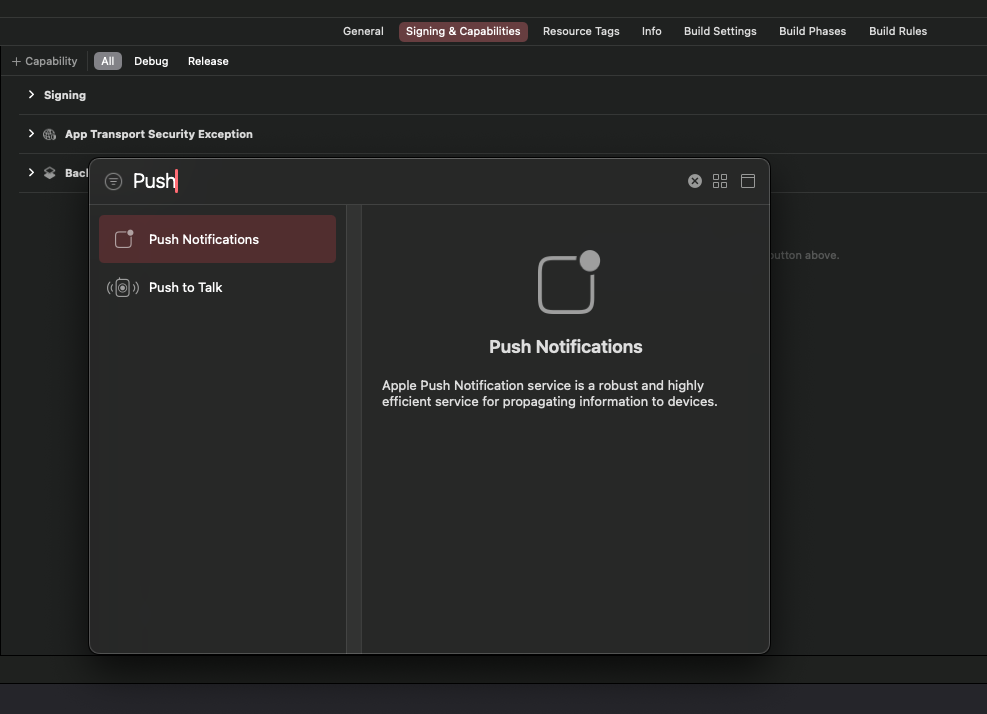Screen dimensions: 987x714
Task: Select the Signing & Capabilities tab
Action: (463, 31)
